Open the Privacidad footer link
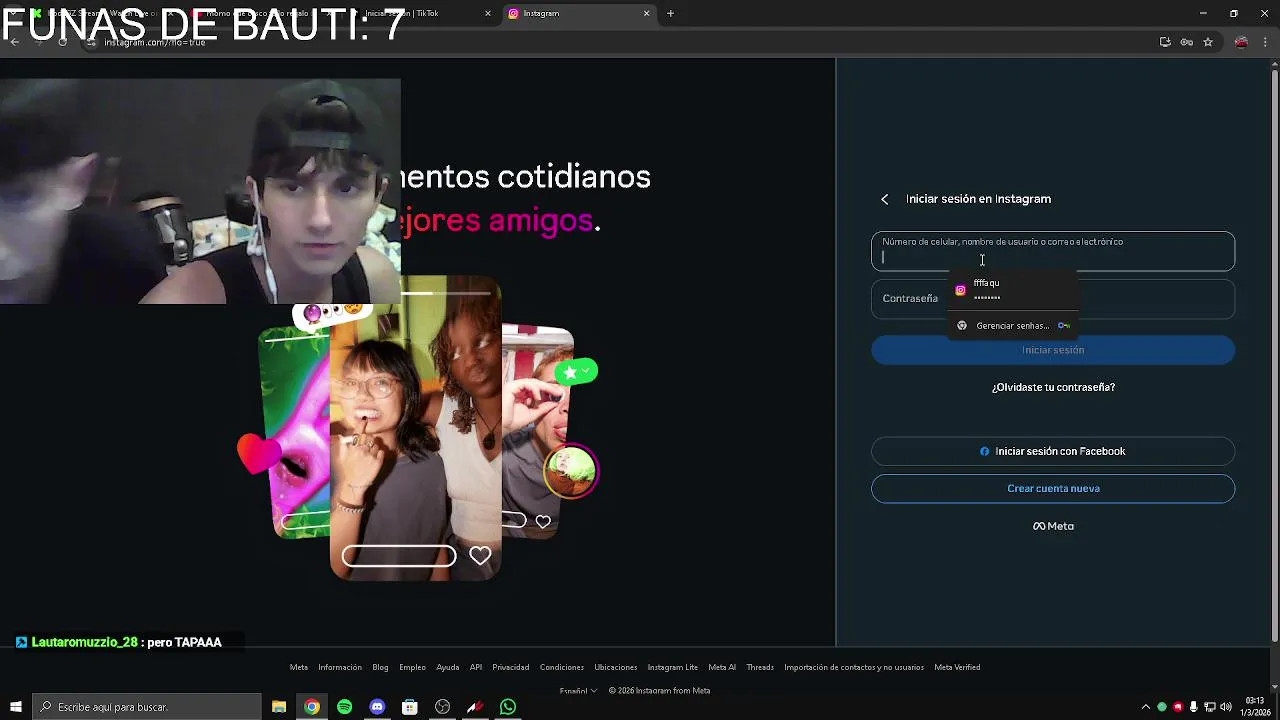The image size is (1280, 720). 511,667
